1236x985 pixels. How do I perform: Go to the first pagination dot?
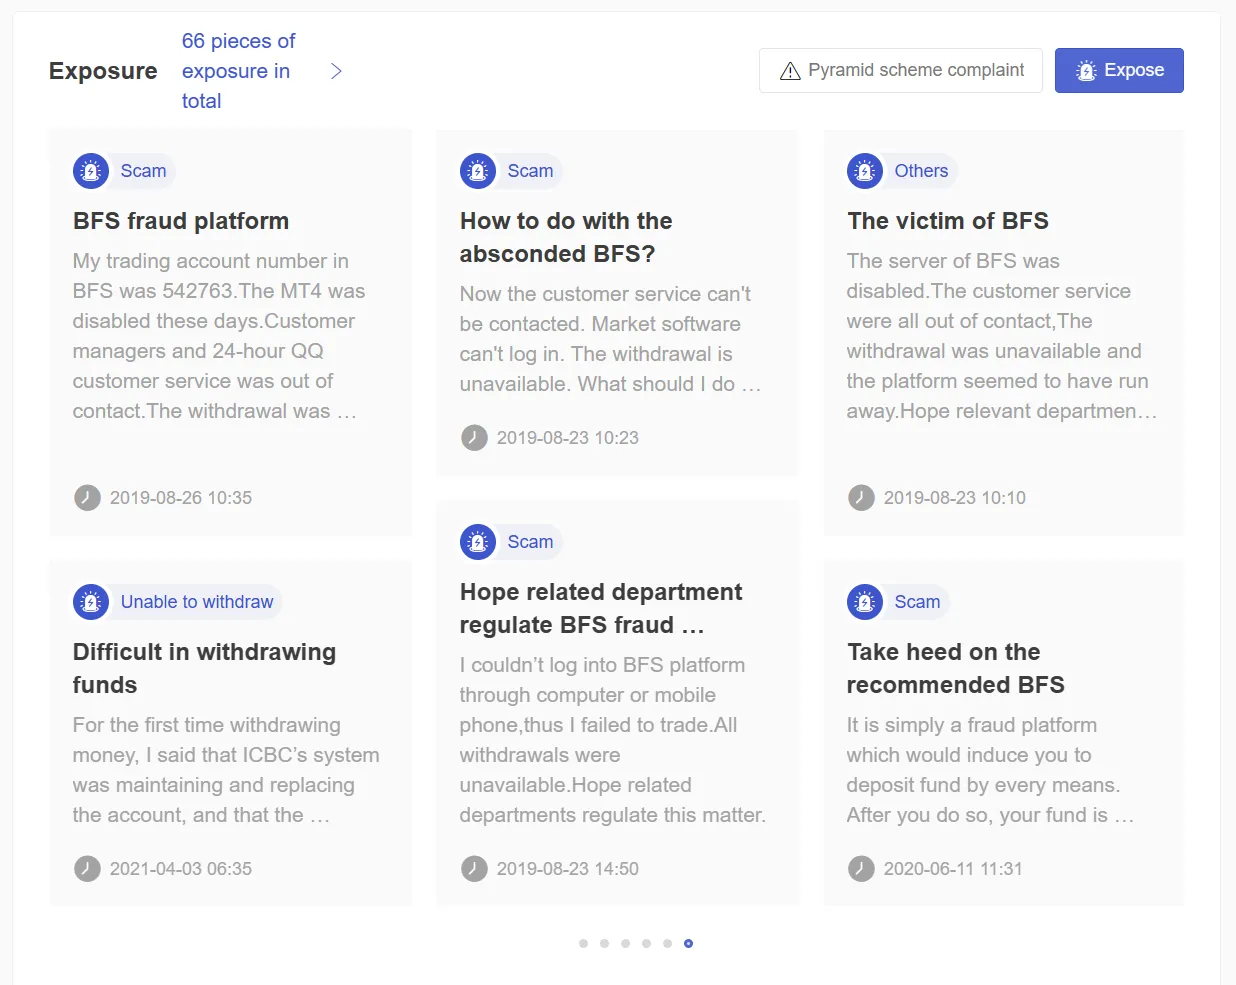(x=583, y=943)
